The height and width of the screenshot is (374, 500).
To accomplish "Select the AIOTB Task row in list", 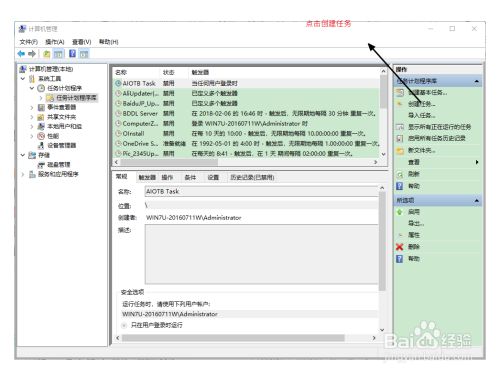I will point(246,83).
